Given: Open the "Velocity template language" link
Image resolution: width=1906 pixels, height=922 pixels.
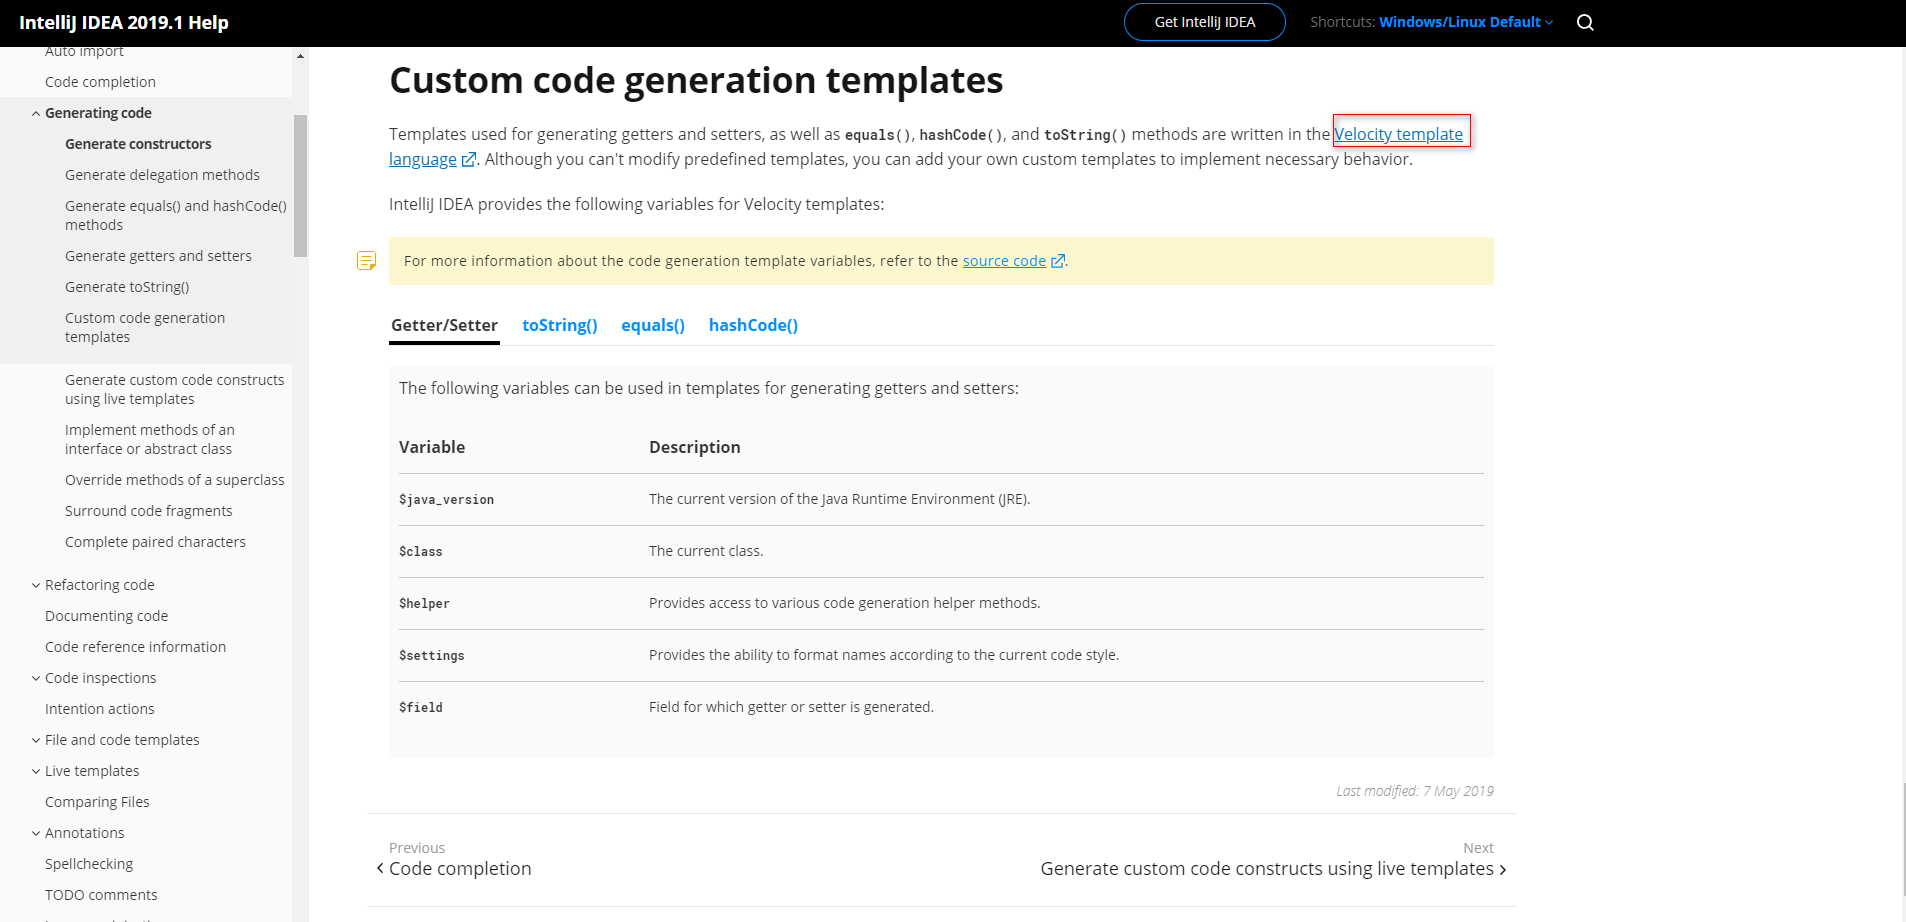Looking at the screenshot, I should coord(1398,133).
